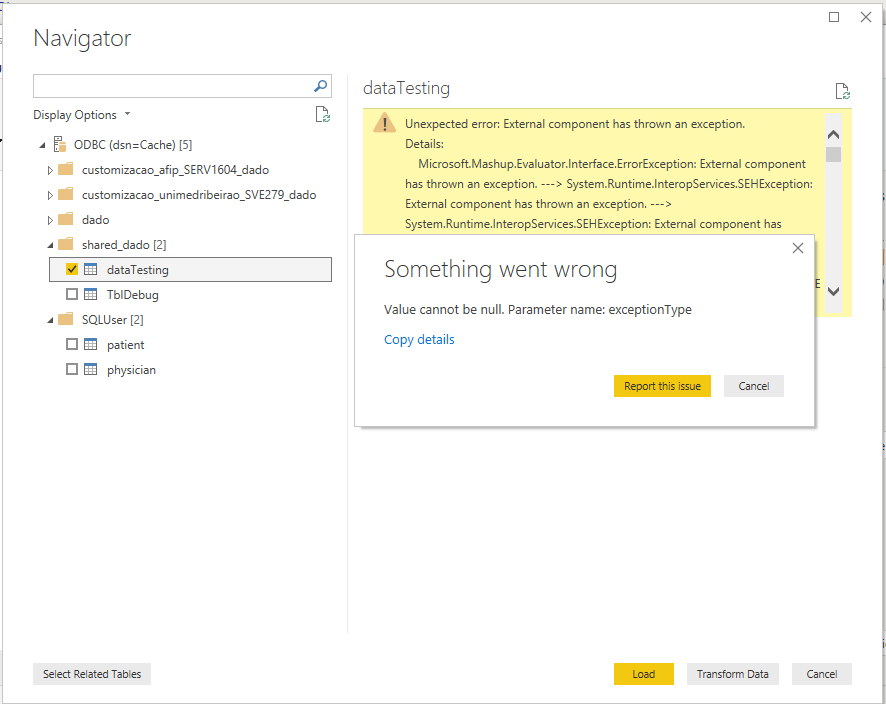Expand the dado folder node
Screen dimensions: 886x704
point(50,220)
